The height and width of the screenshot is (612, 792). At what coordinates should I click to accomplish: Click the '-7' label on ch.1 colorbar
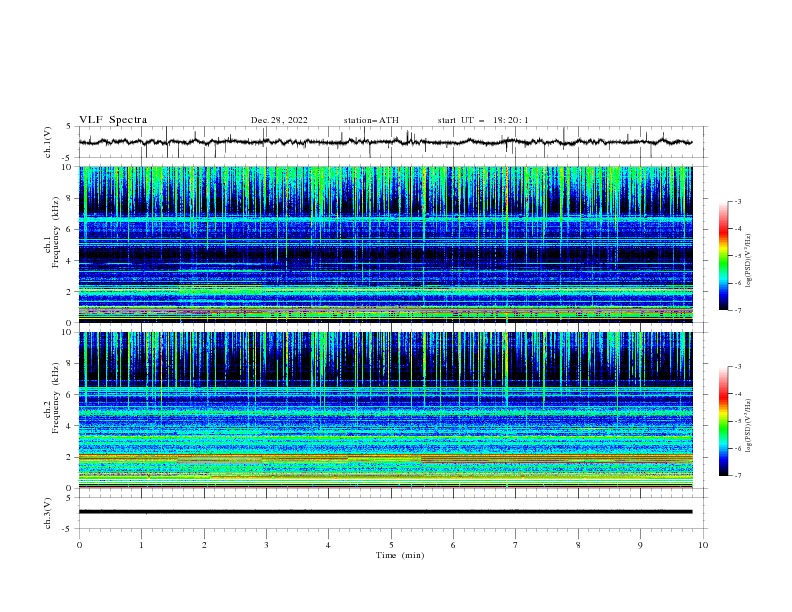click(737, 310)
